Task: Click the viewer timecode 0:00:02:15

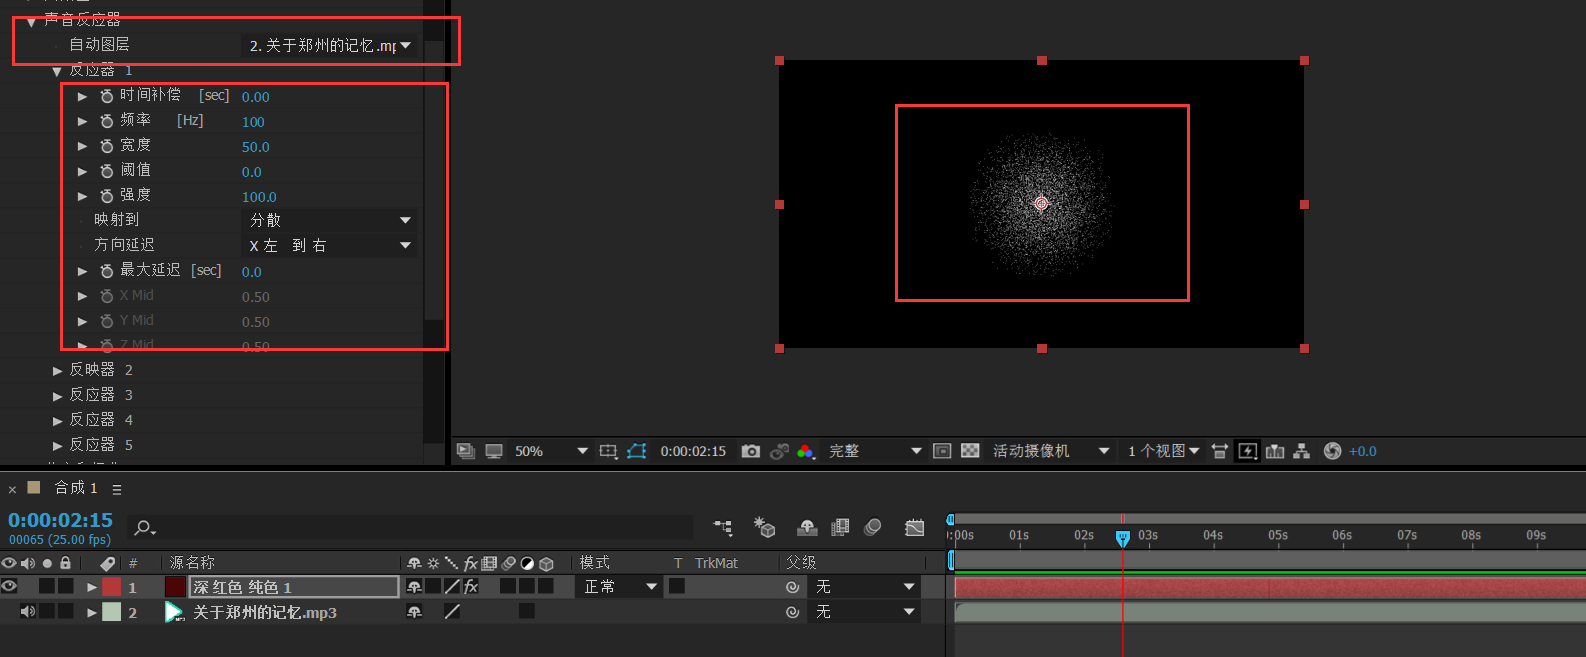Action: (x=693, y=451)
